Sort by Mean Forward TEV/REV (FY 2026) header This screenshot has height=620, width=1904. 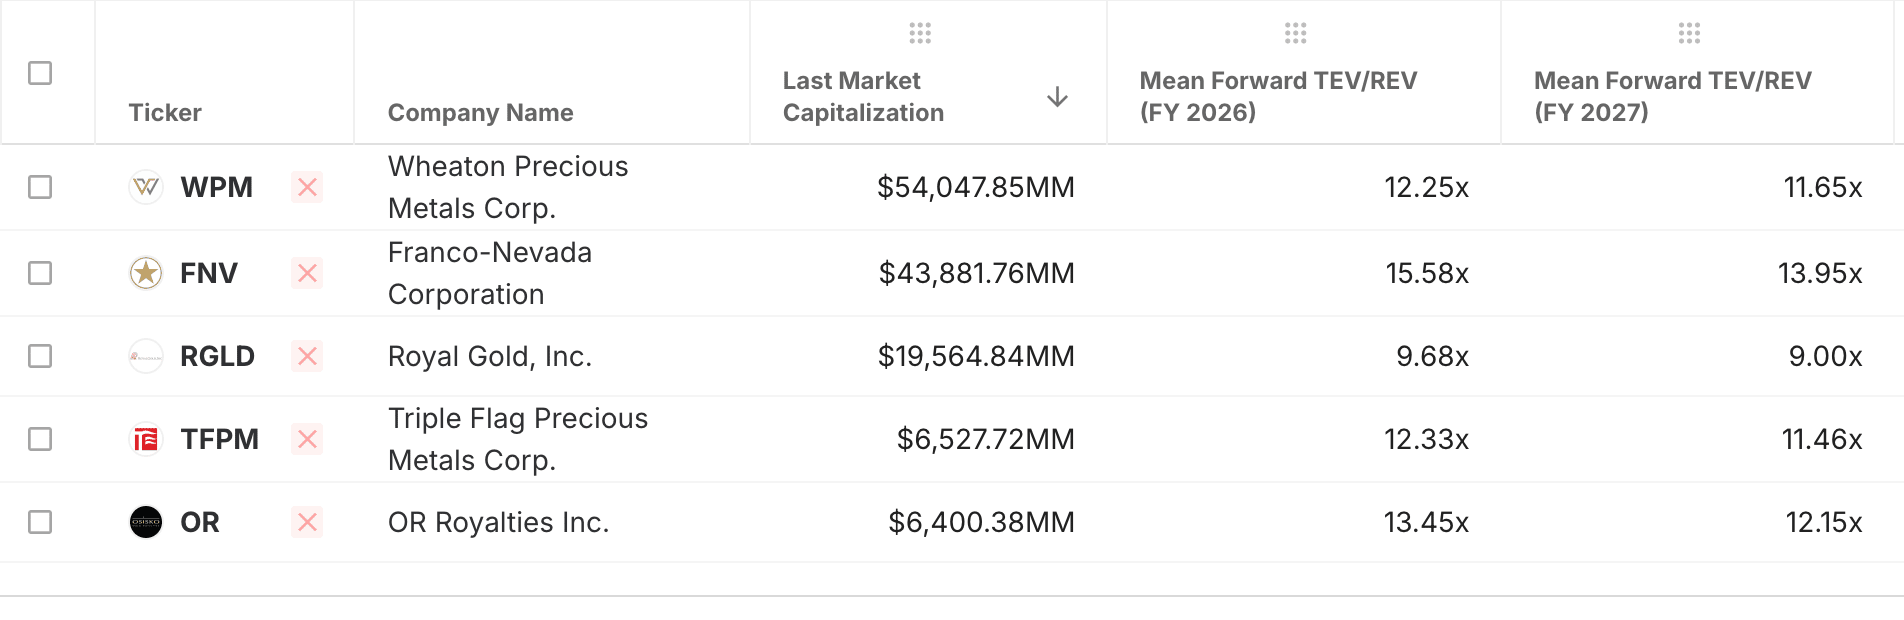pyautogui.click(x=1277, y=96)
